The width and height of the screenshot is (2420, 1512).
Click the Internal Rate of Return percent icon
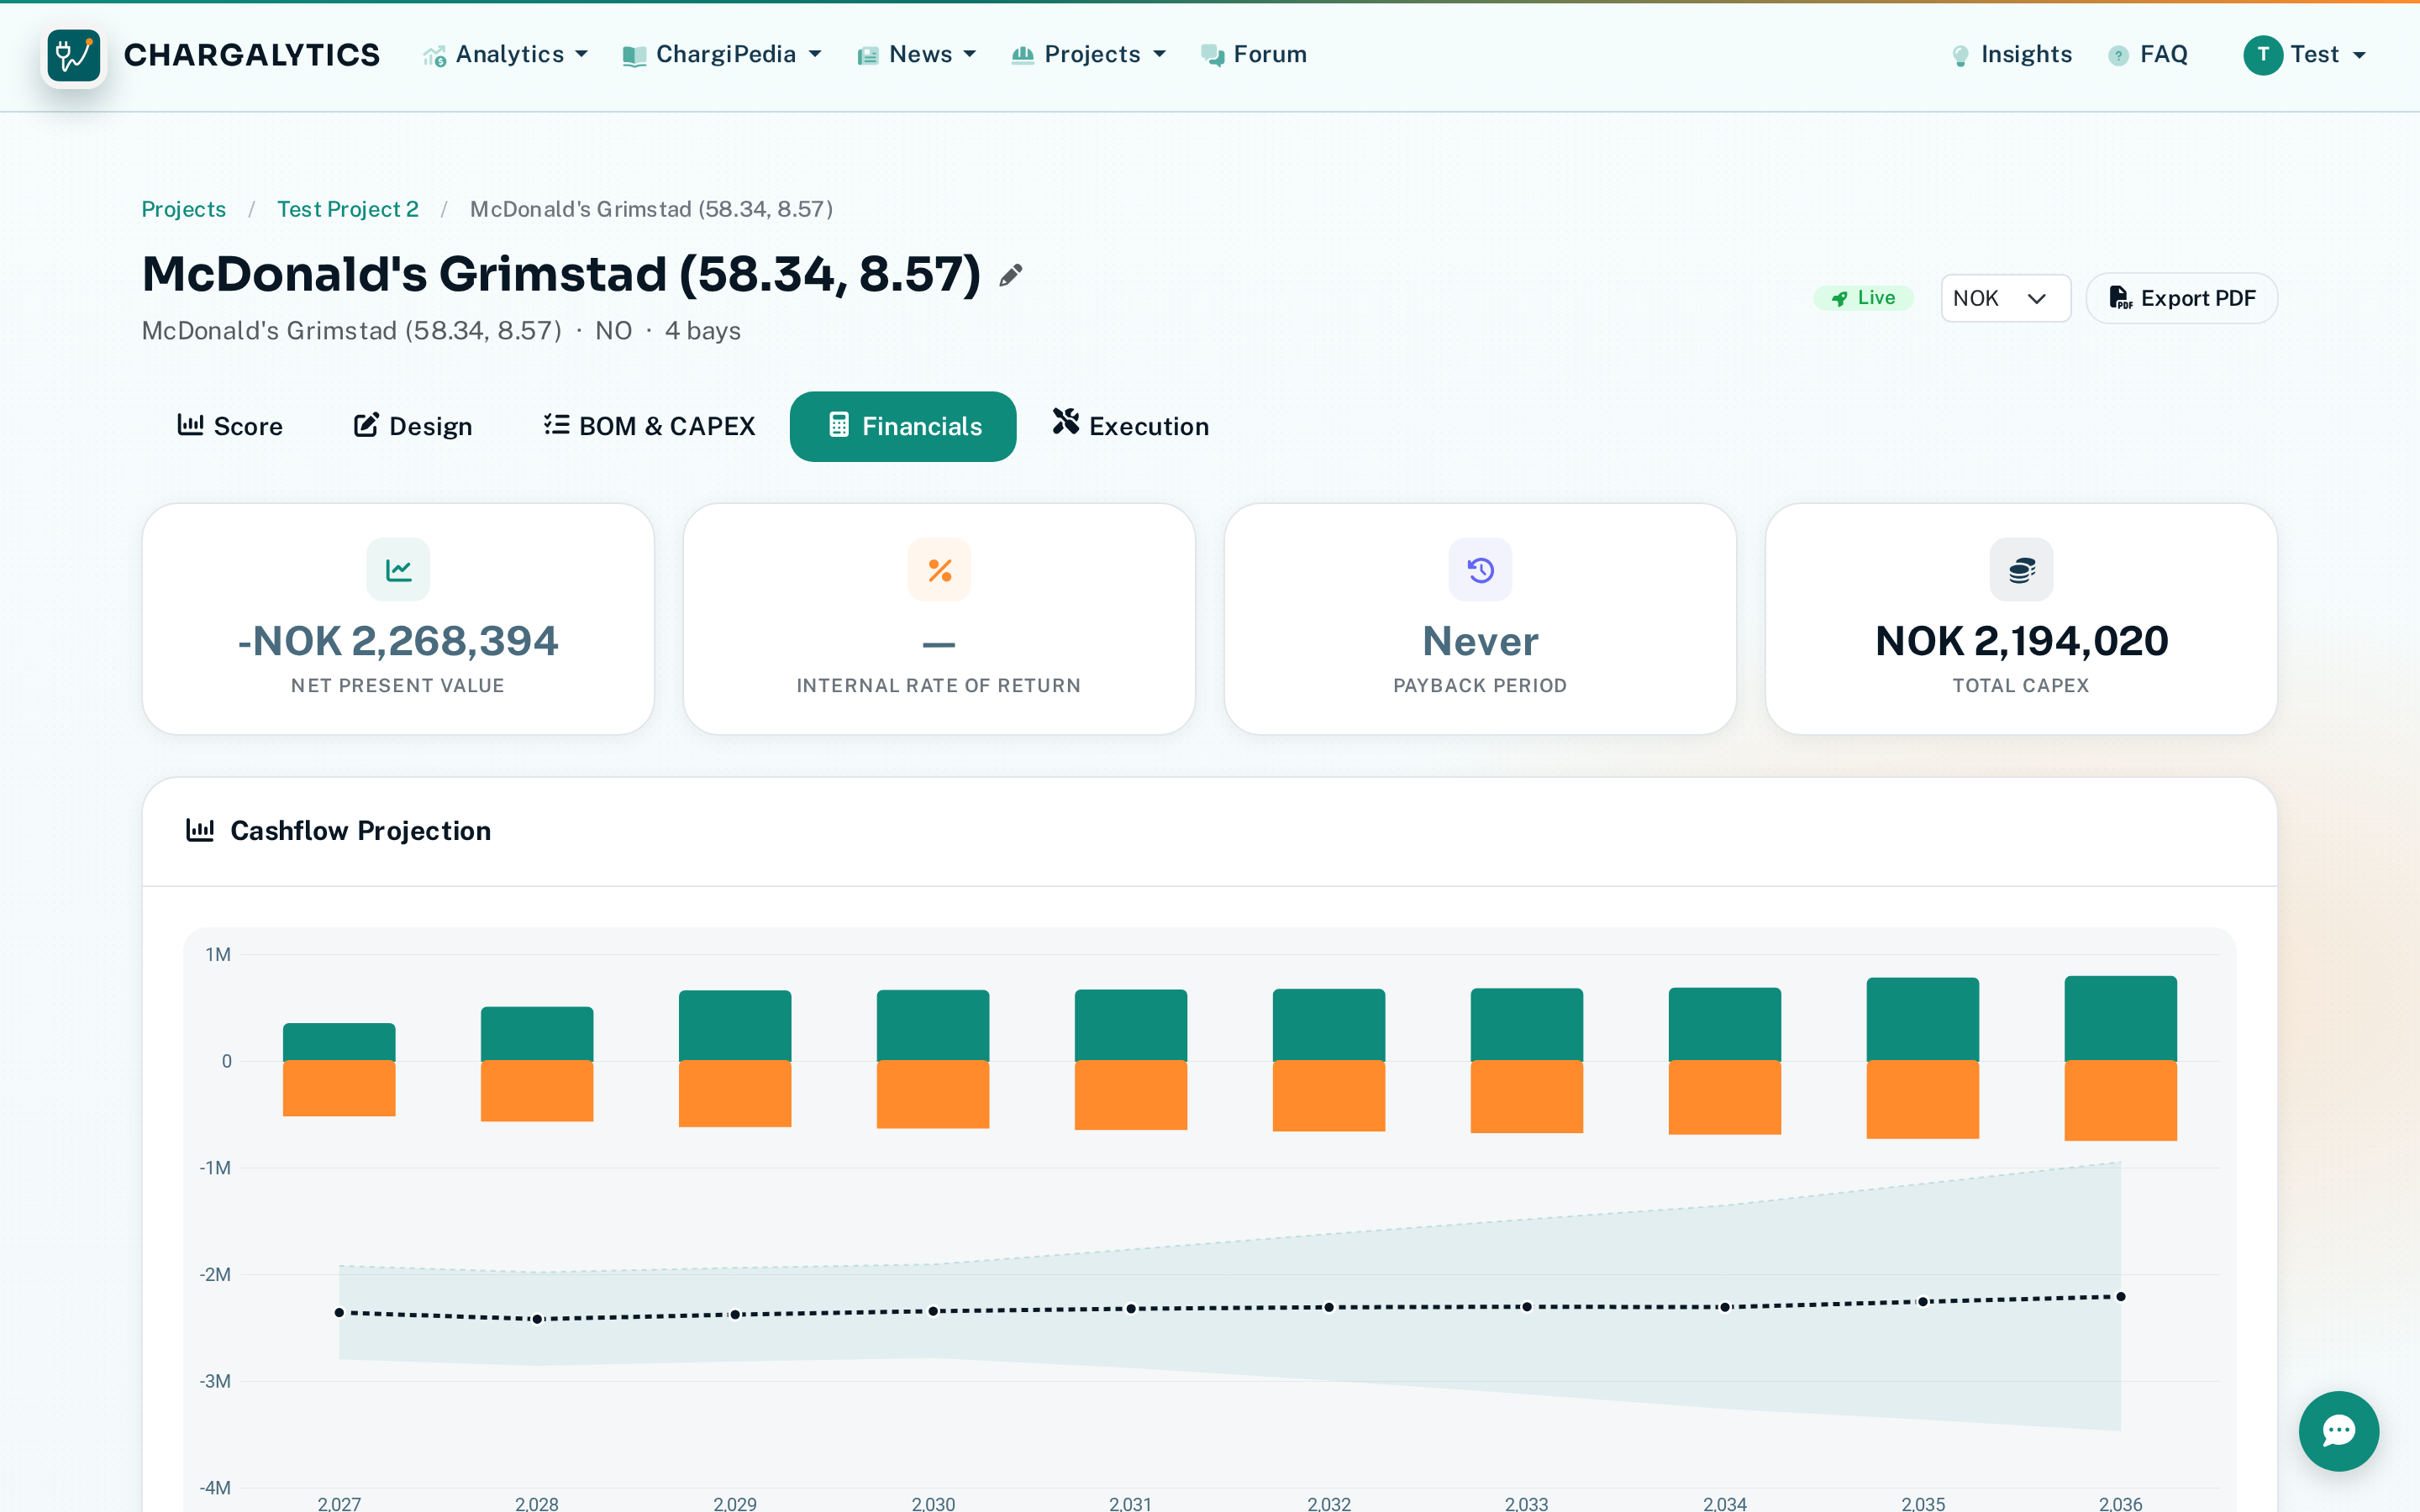[x=939, y=570]
